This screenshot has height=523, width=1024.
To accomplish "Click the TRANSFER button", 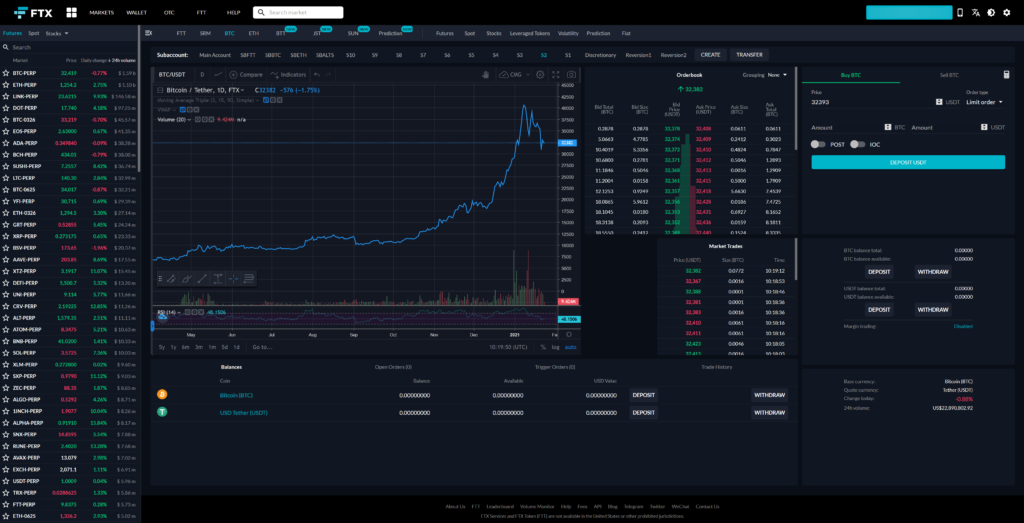I will 749,55.
